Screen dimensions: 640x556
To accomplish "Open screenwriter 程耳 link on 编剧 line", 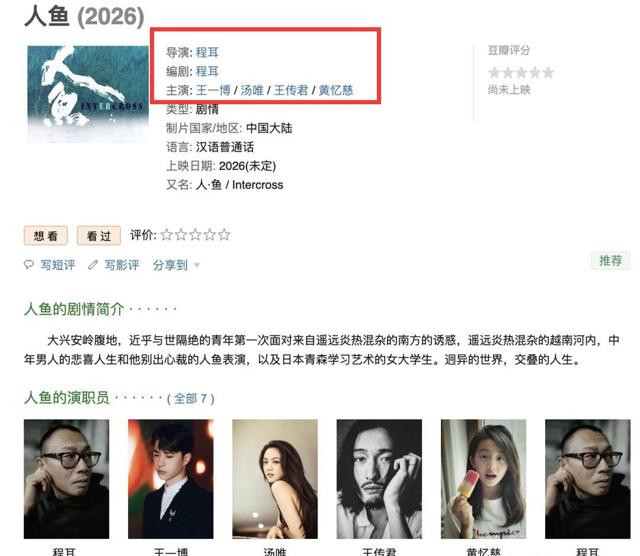I will [207, 71].
